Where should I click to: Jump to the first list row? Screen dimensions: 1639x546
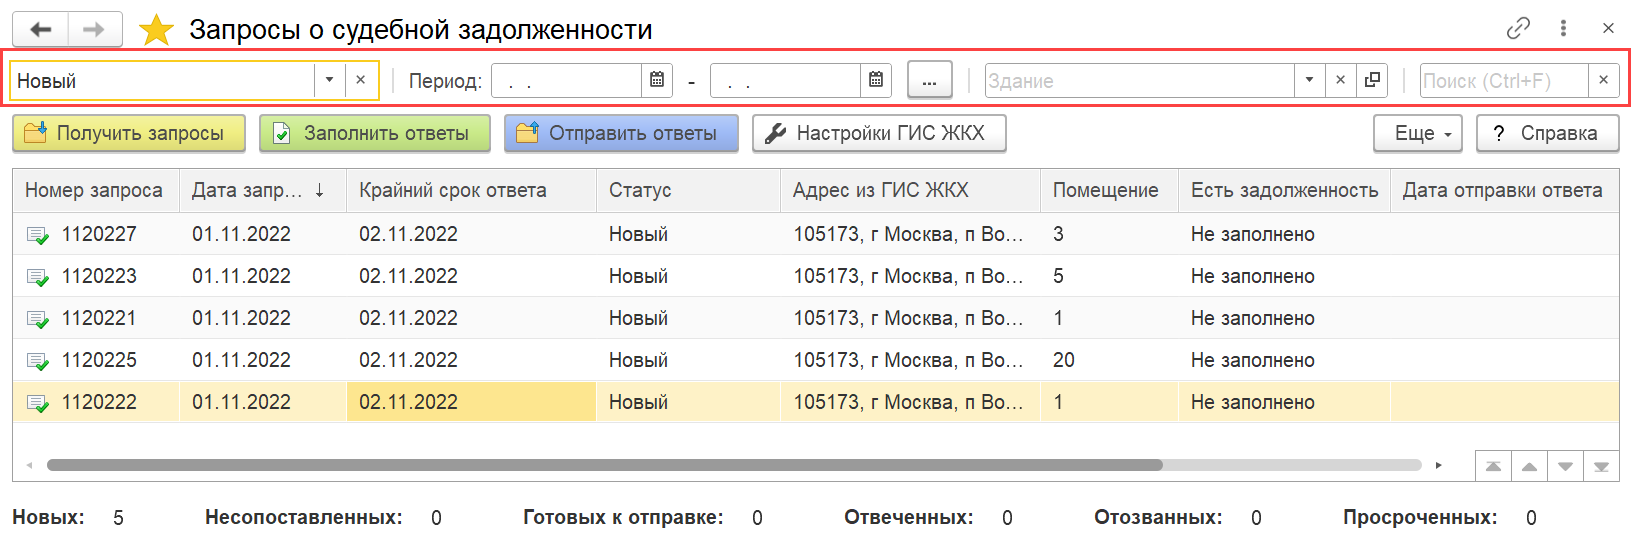click(x=1493, y=466)
